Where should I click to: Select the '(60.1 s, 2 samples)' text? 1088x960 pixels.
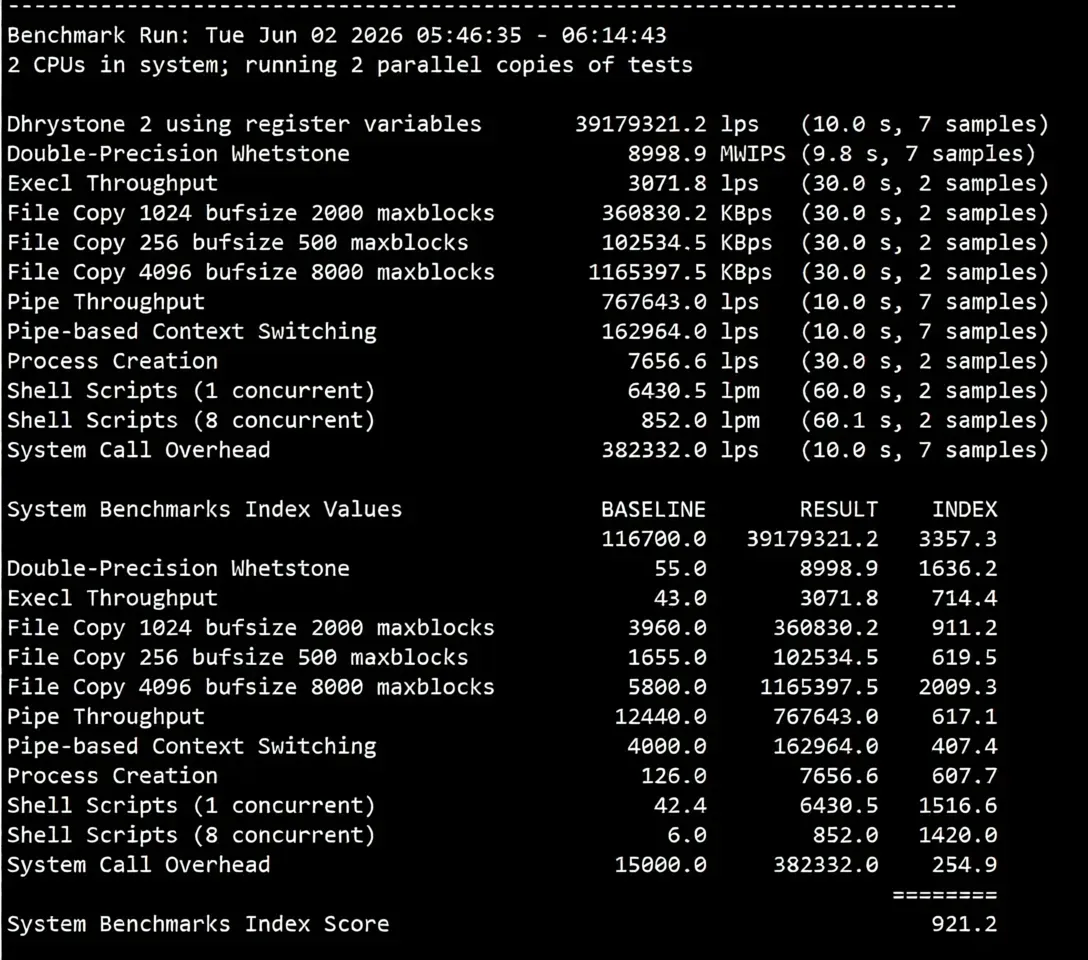[924, 420]
